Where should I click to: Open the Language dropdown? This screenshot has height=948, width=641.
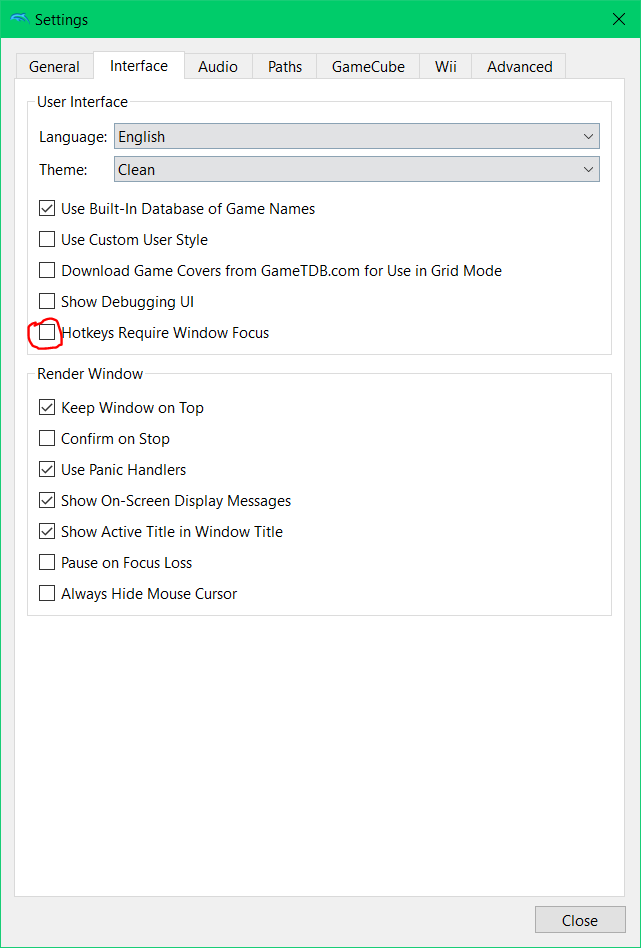[357, 137]
